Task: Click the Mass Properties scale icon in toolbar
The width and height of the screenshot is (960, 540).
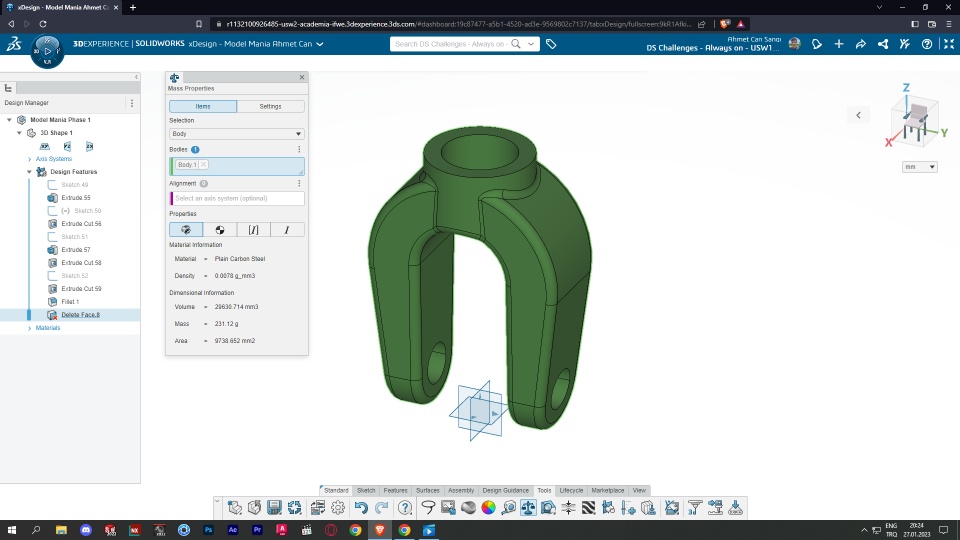Action: 528,508
